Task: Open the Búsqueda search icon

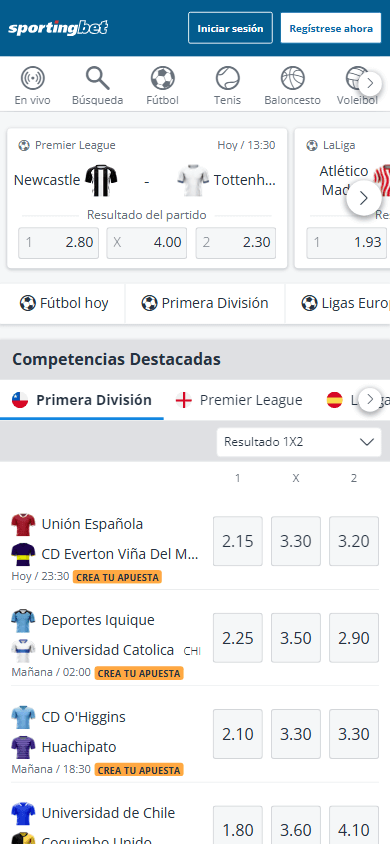Action: [97, 79]
